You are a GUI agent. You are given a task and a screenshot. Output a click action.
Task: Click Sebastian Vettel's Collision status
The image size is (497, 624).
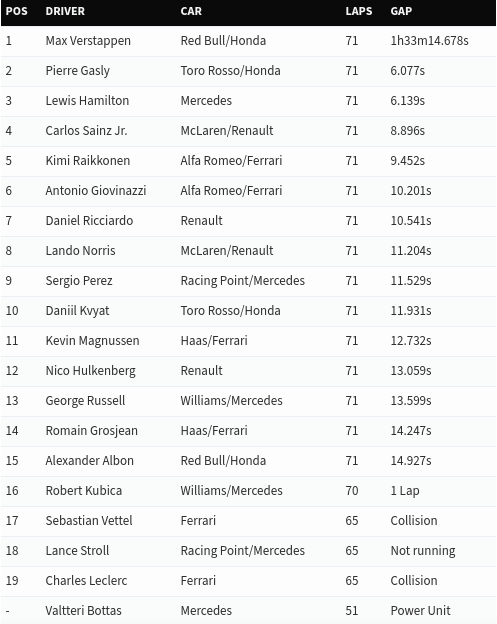[414, 521]
